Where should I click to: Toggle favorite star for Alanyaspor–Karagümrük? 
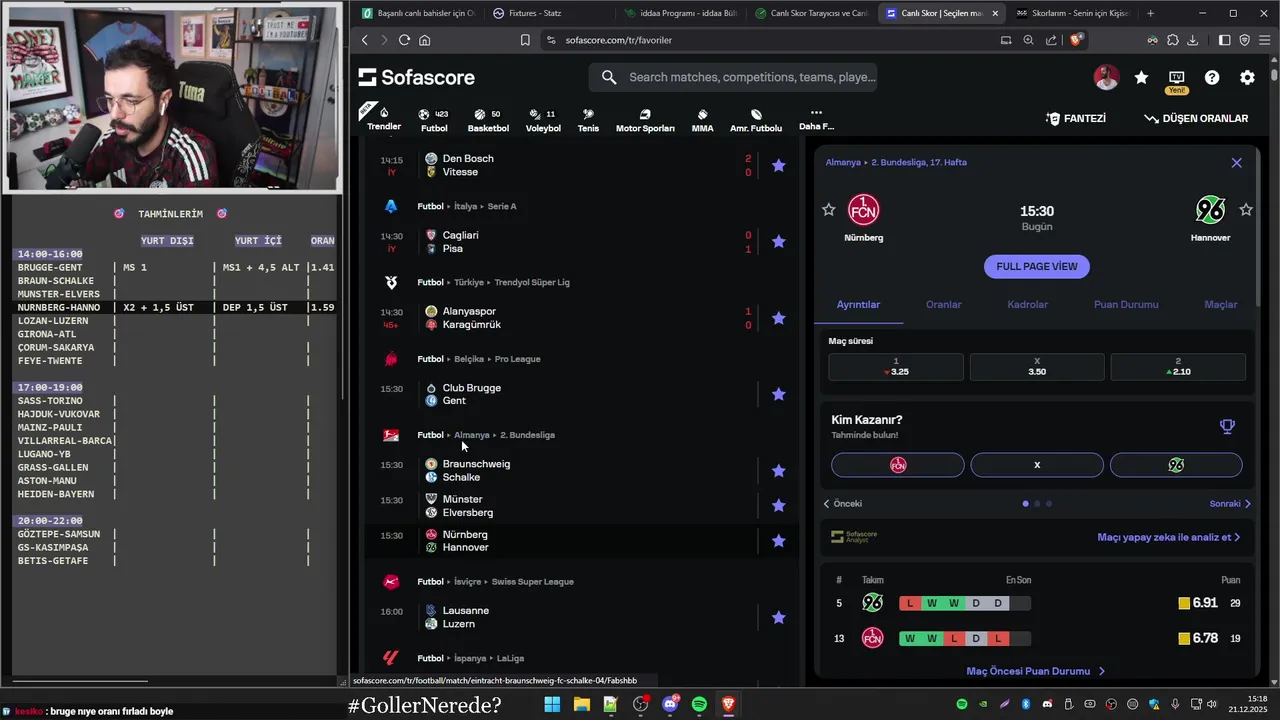[x=779, y=318]
